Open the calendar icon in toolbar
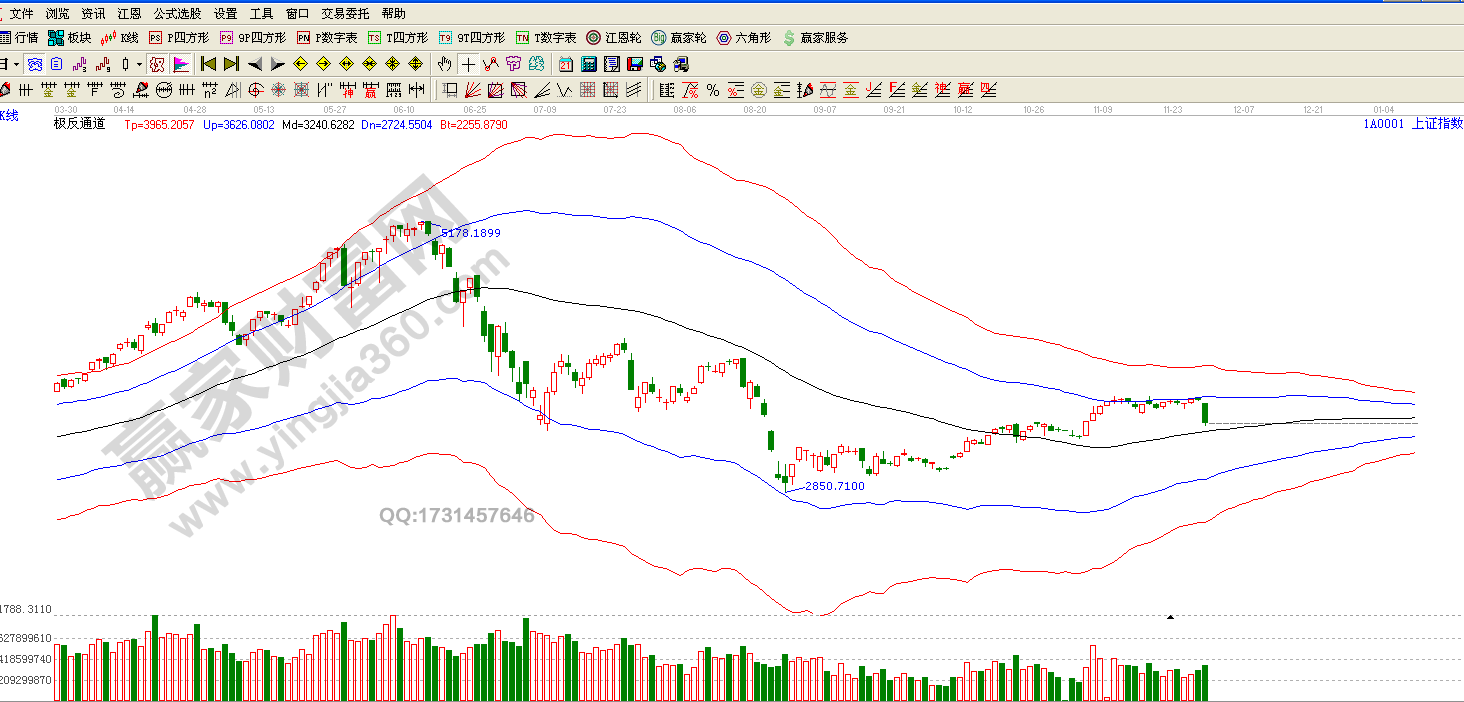This screenshot has width=1464, height=702. pos(566,64)
